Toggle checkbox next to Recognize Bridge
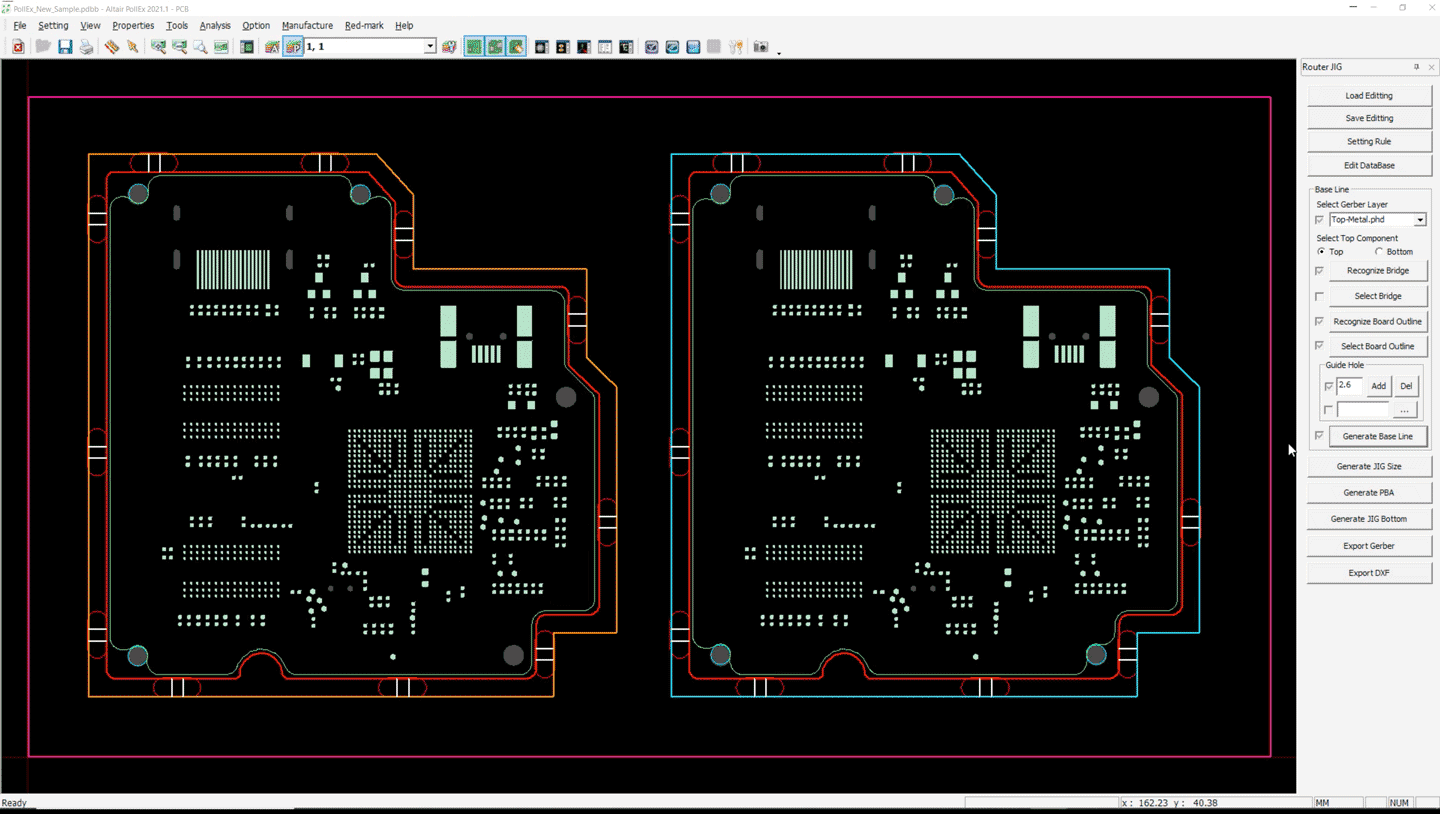The image size is (1440, 814). click(x=1319, y=271)
